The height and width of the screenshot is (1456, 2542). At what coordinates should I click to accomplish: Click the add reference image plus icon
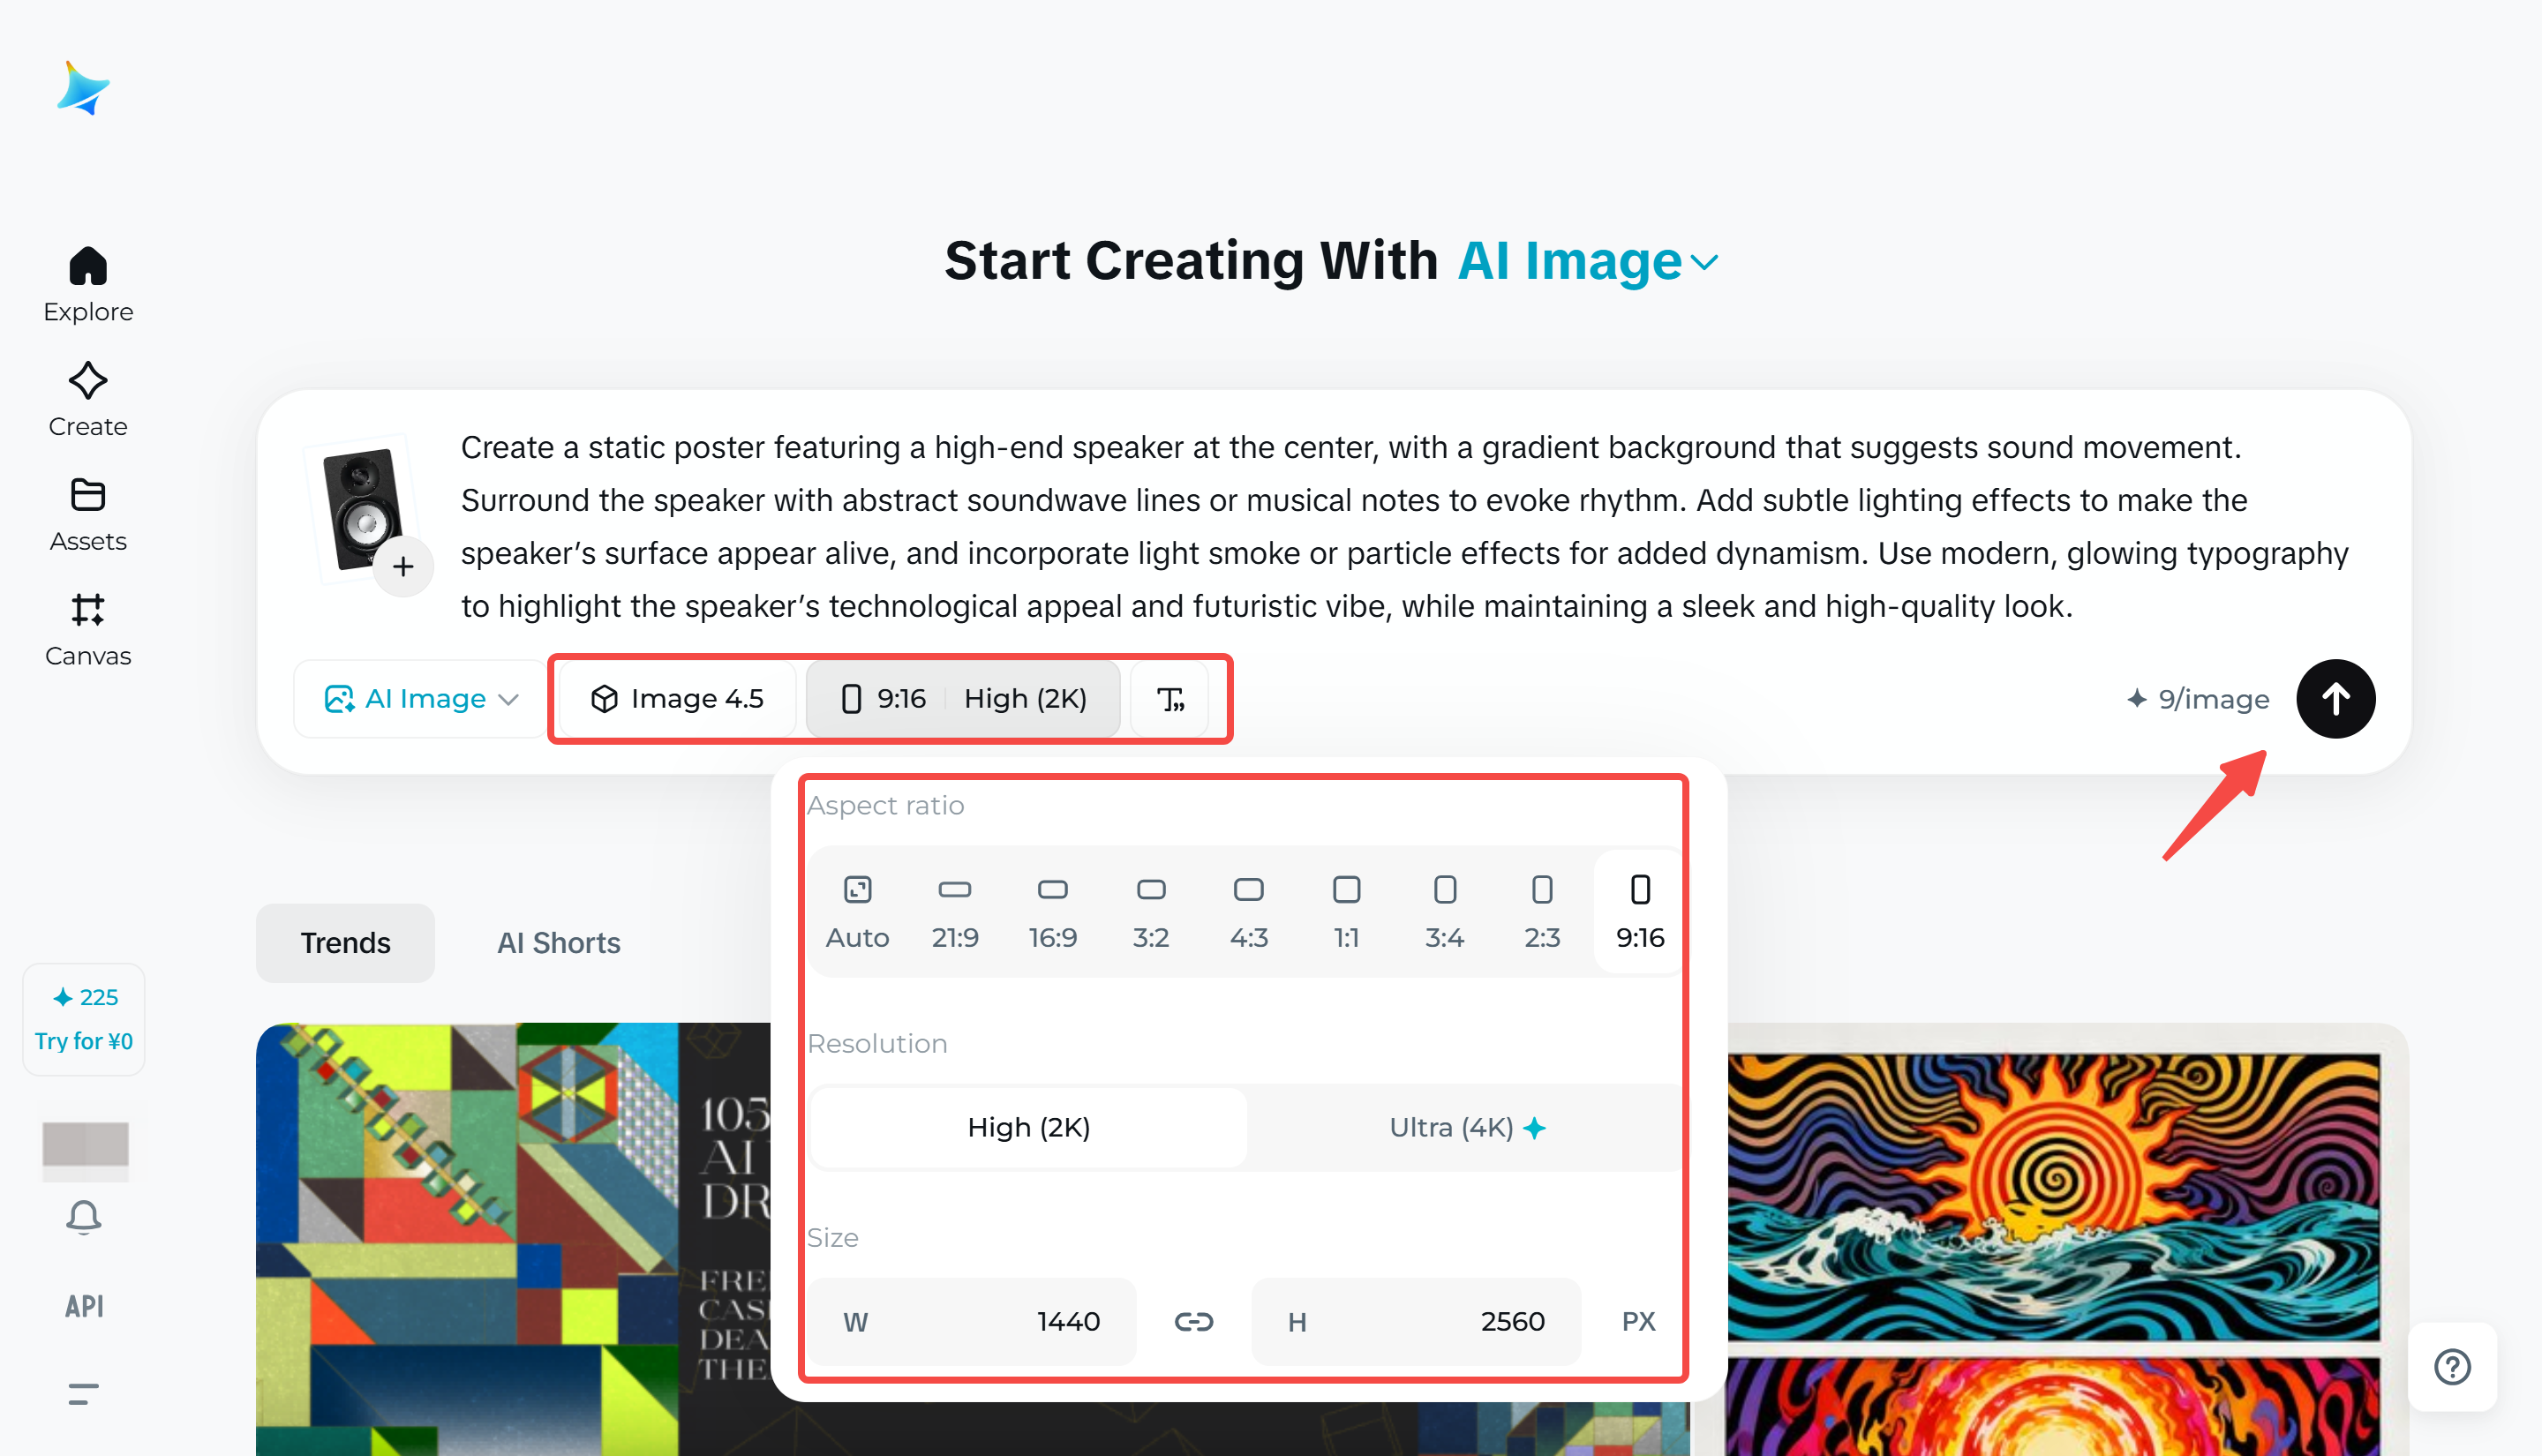pos(403,567)
